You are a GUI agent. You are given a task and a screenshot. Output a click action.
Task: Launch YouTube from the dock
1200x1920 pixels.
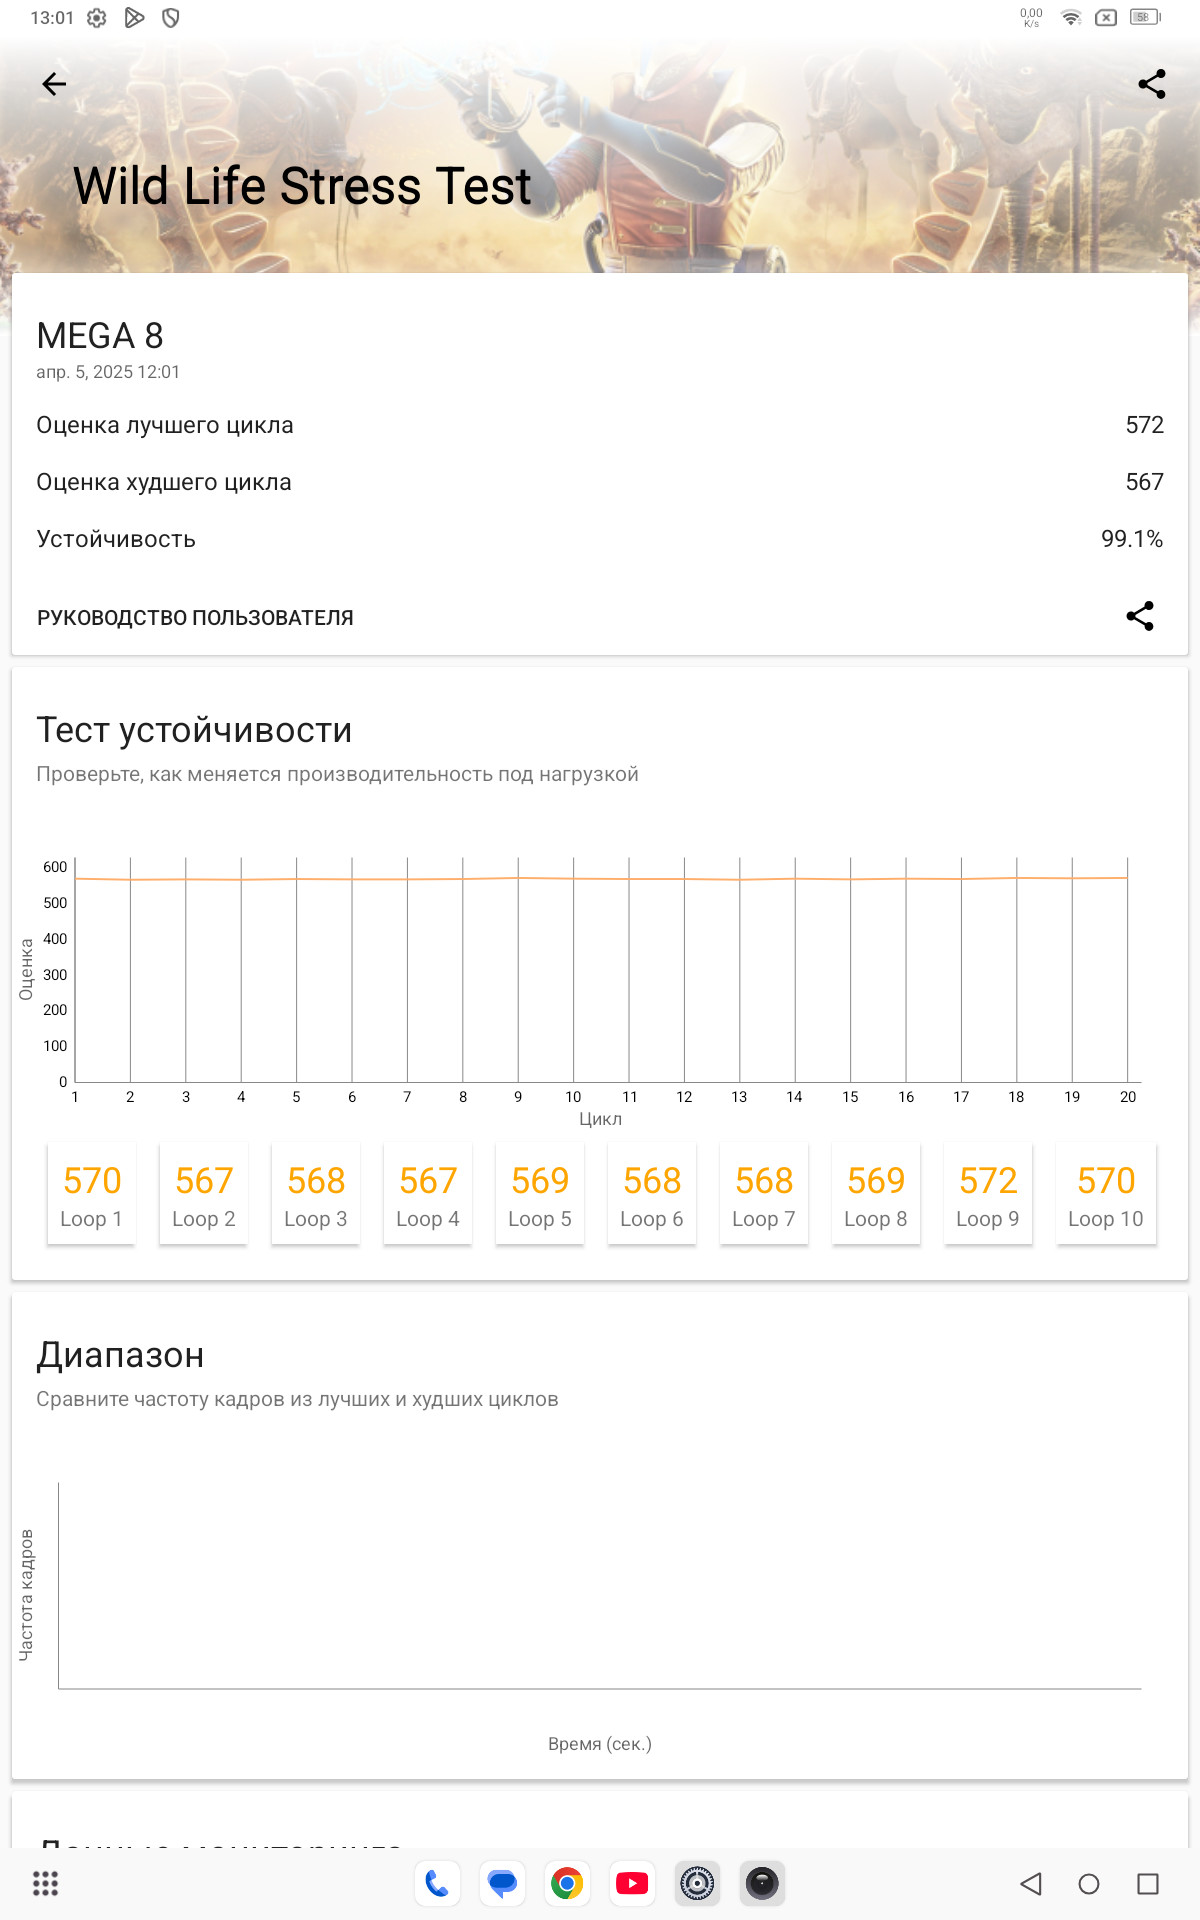pyautogui.click(x=632, y=1884)
